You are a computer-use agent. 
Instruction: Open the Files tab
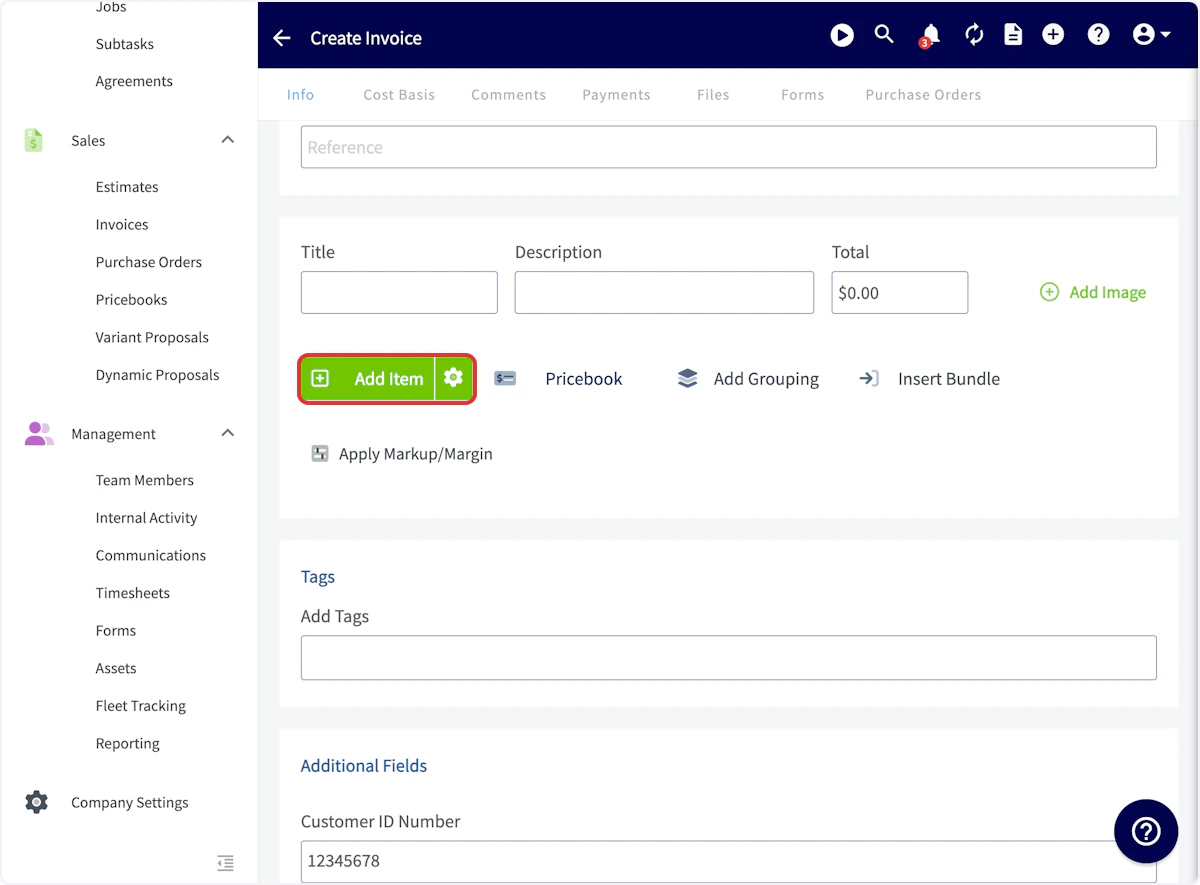713,95
